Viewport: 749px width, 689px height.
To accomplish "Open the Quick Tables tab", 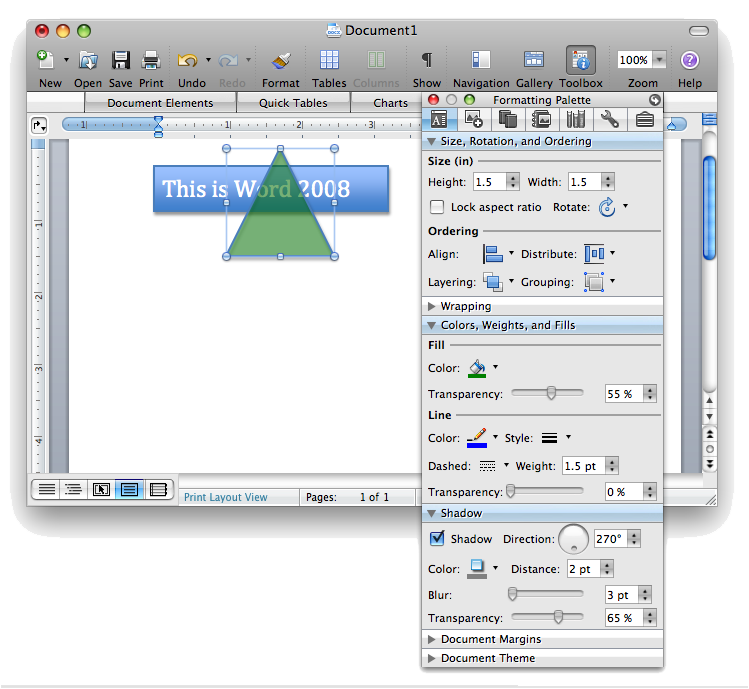I will (293, 103).
